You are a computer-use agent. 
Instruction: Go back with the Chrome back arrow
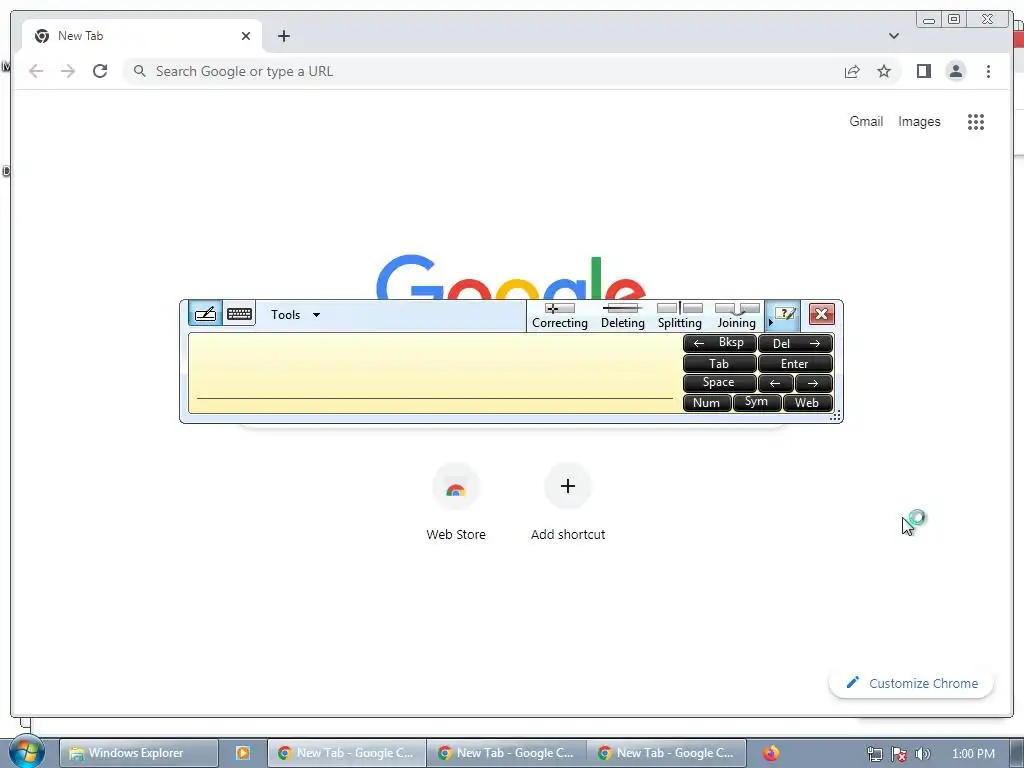click(36, 71)
